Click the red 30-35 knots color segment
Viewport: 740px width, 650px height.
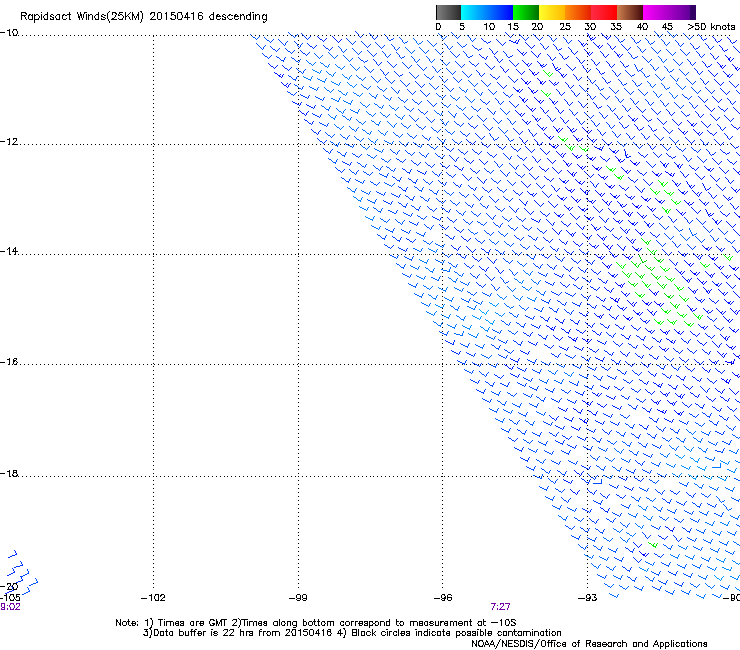(604, 12)
